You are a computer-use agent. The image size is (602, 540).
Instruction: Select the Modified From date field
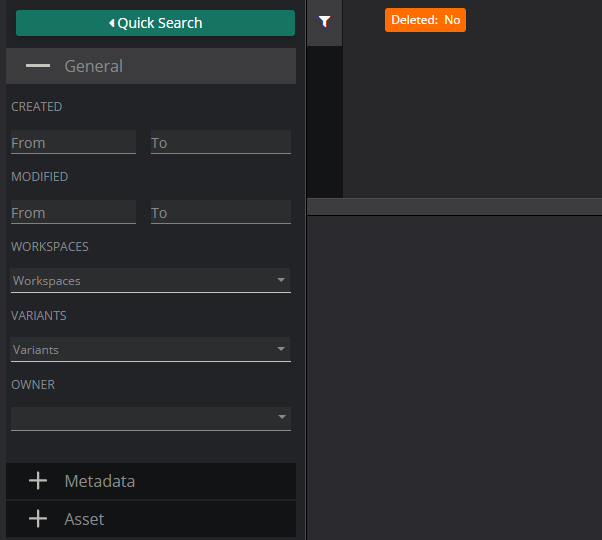pos(73,213)
